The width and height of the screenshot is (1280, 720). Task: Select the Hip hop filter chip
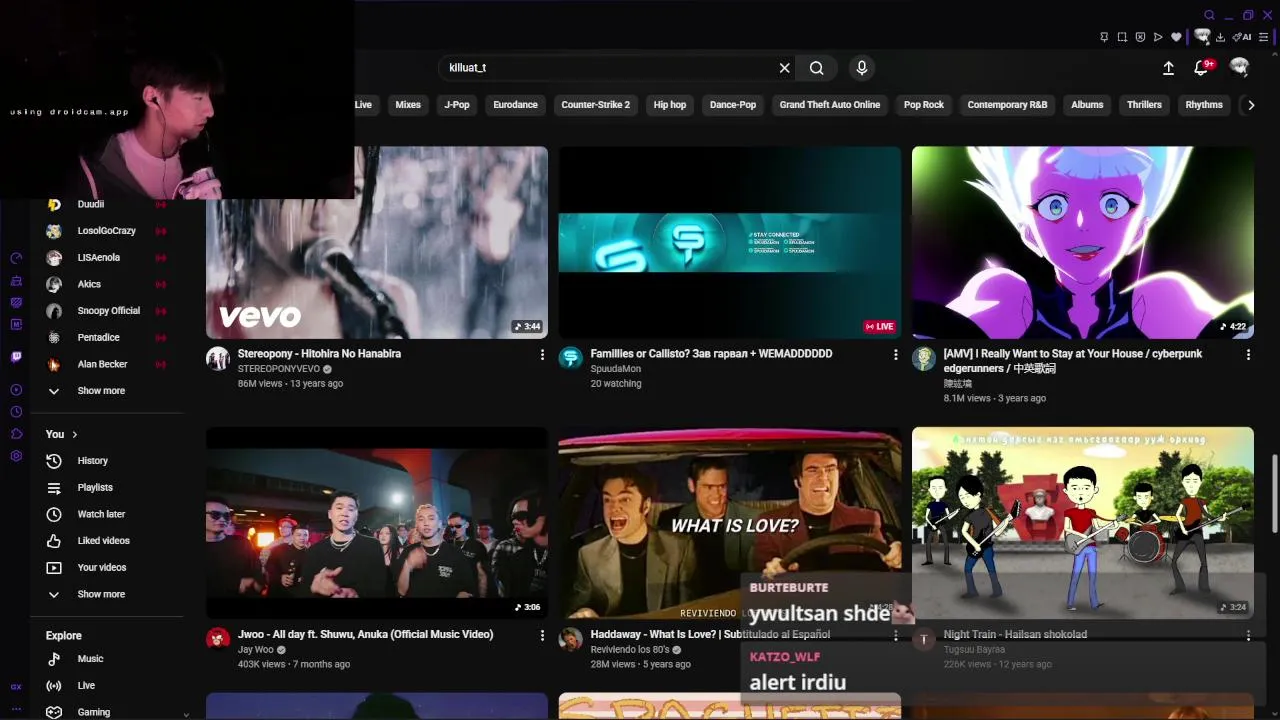click(x=670, y=105)
